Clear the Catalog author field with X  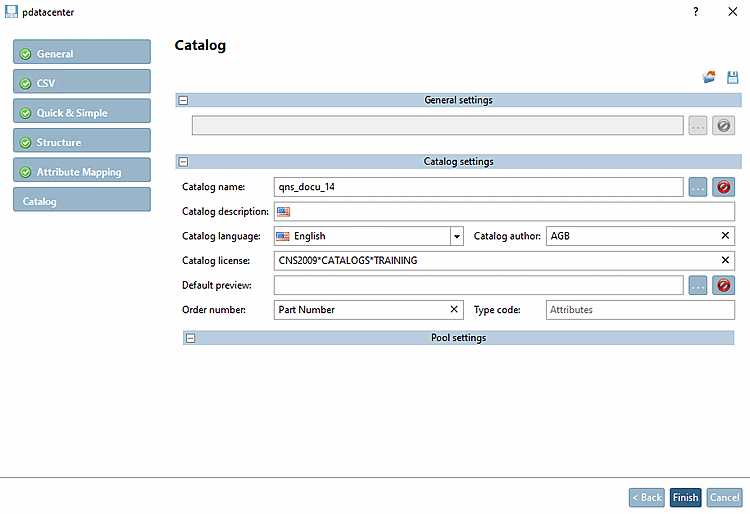pyautogui.click(x=725, y=235)
